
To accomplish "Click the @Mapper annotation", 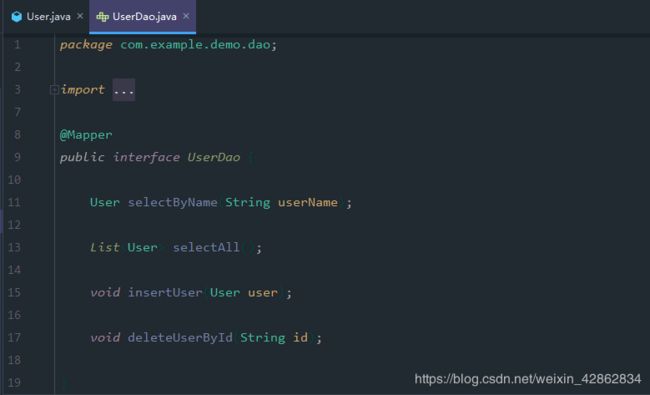I will [86, 135].
